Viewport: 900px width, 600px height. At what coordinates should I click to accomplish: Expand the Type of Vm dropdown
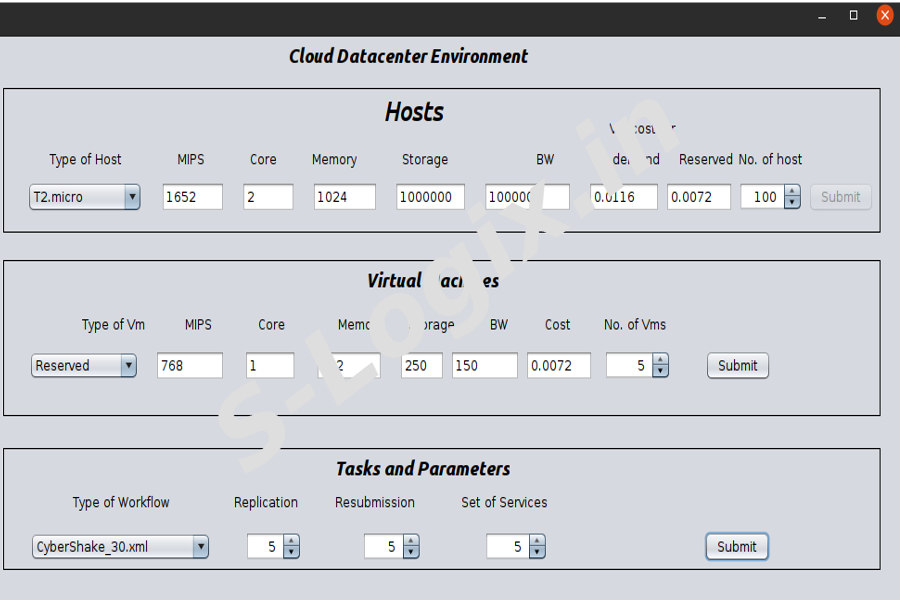tap(83, 366)
